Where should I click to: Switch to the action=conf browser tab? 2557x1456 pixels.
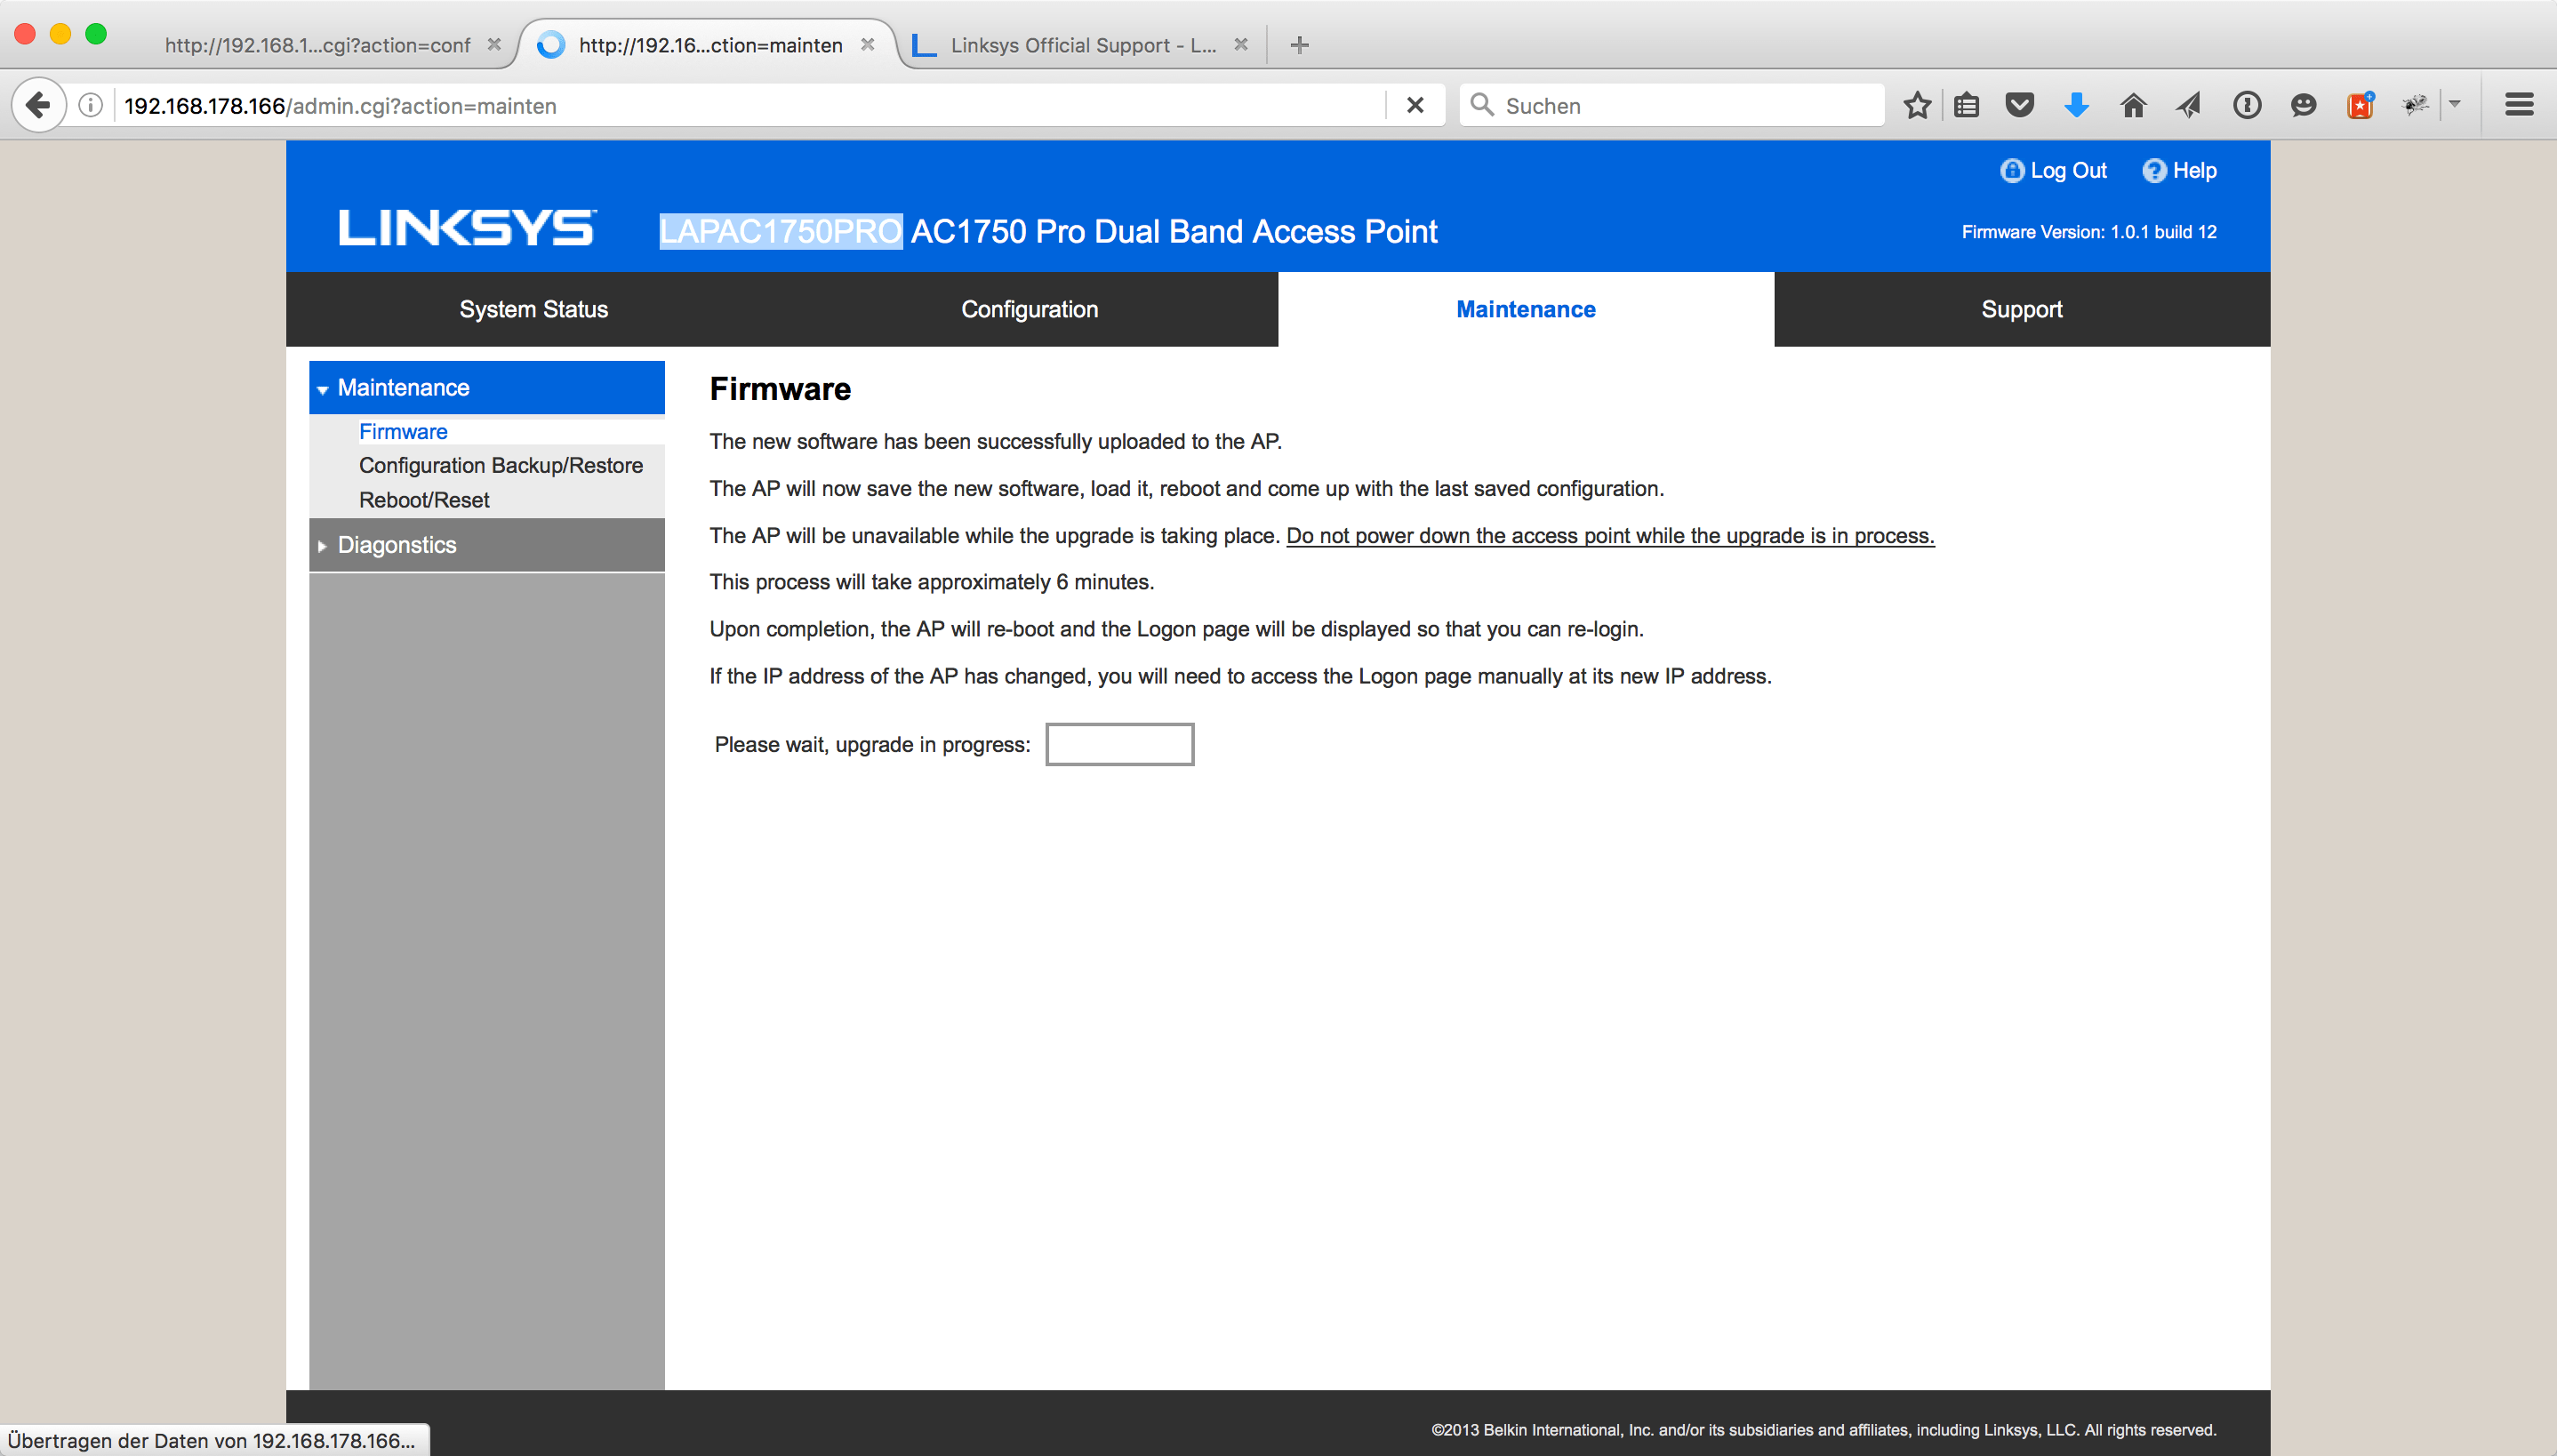[x=317, y=45]
